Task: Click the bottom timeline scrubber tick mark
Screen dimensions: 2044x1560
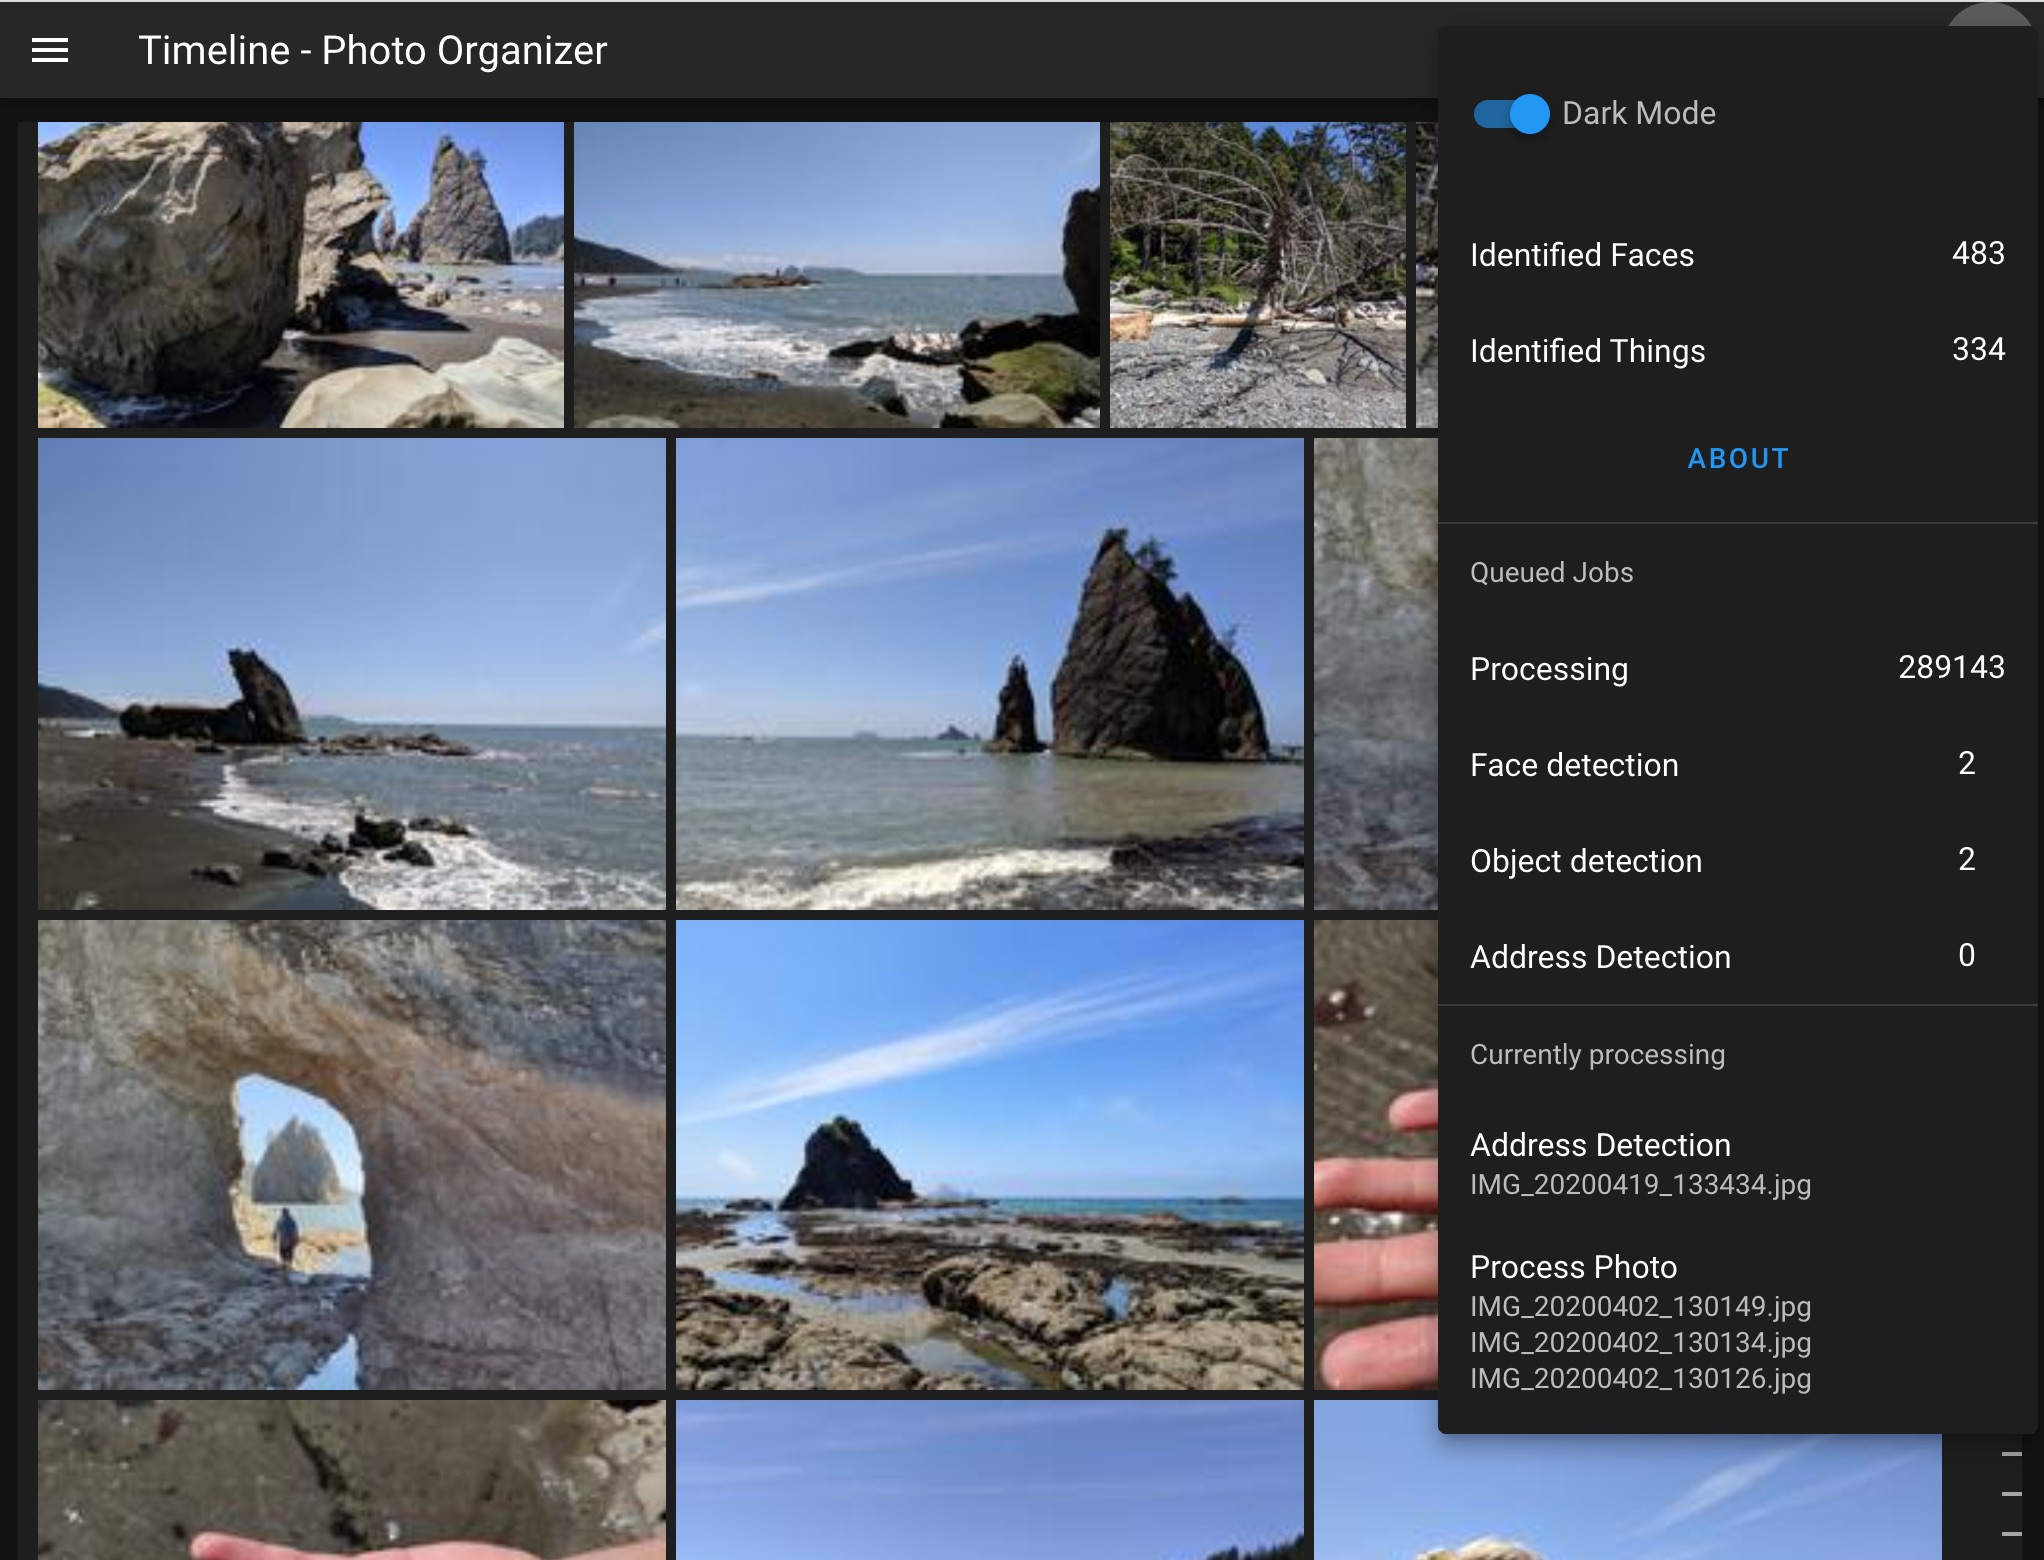Action: 2011,1533
